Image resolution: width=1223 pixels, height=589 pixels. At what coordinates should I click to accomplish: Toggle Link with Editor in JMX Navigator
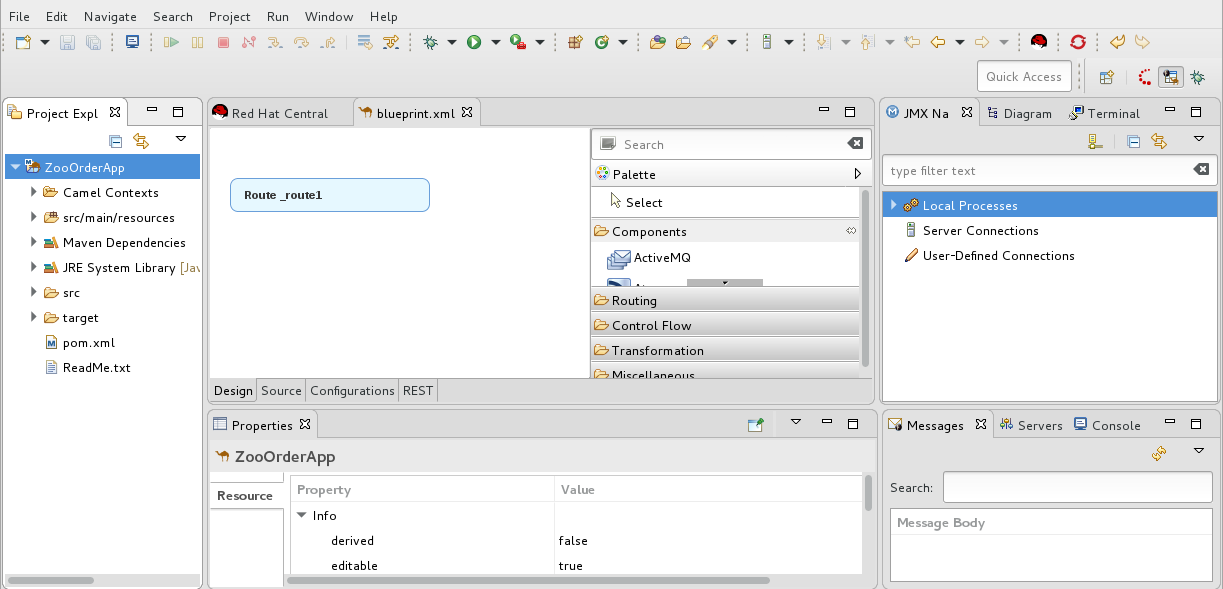coord(1158,141)
